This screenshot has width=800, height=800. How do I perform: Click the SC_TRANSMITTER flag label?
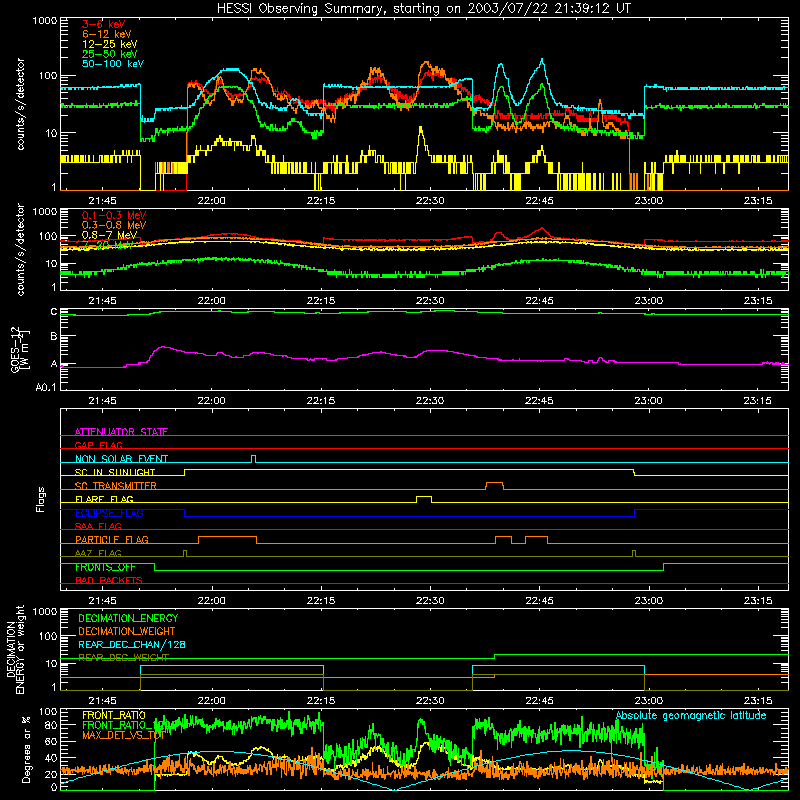tap(116, 486)
